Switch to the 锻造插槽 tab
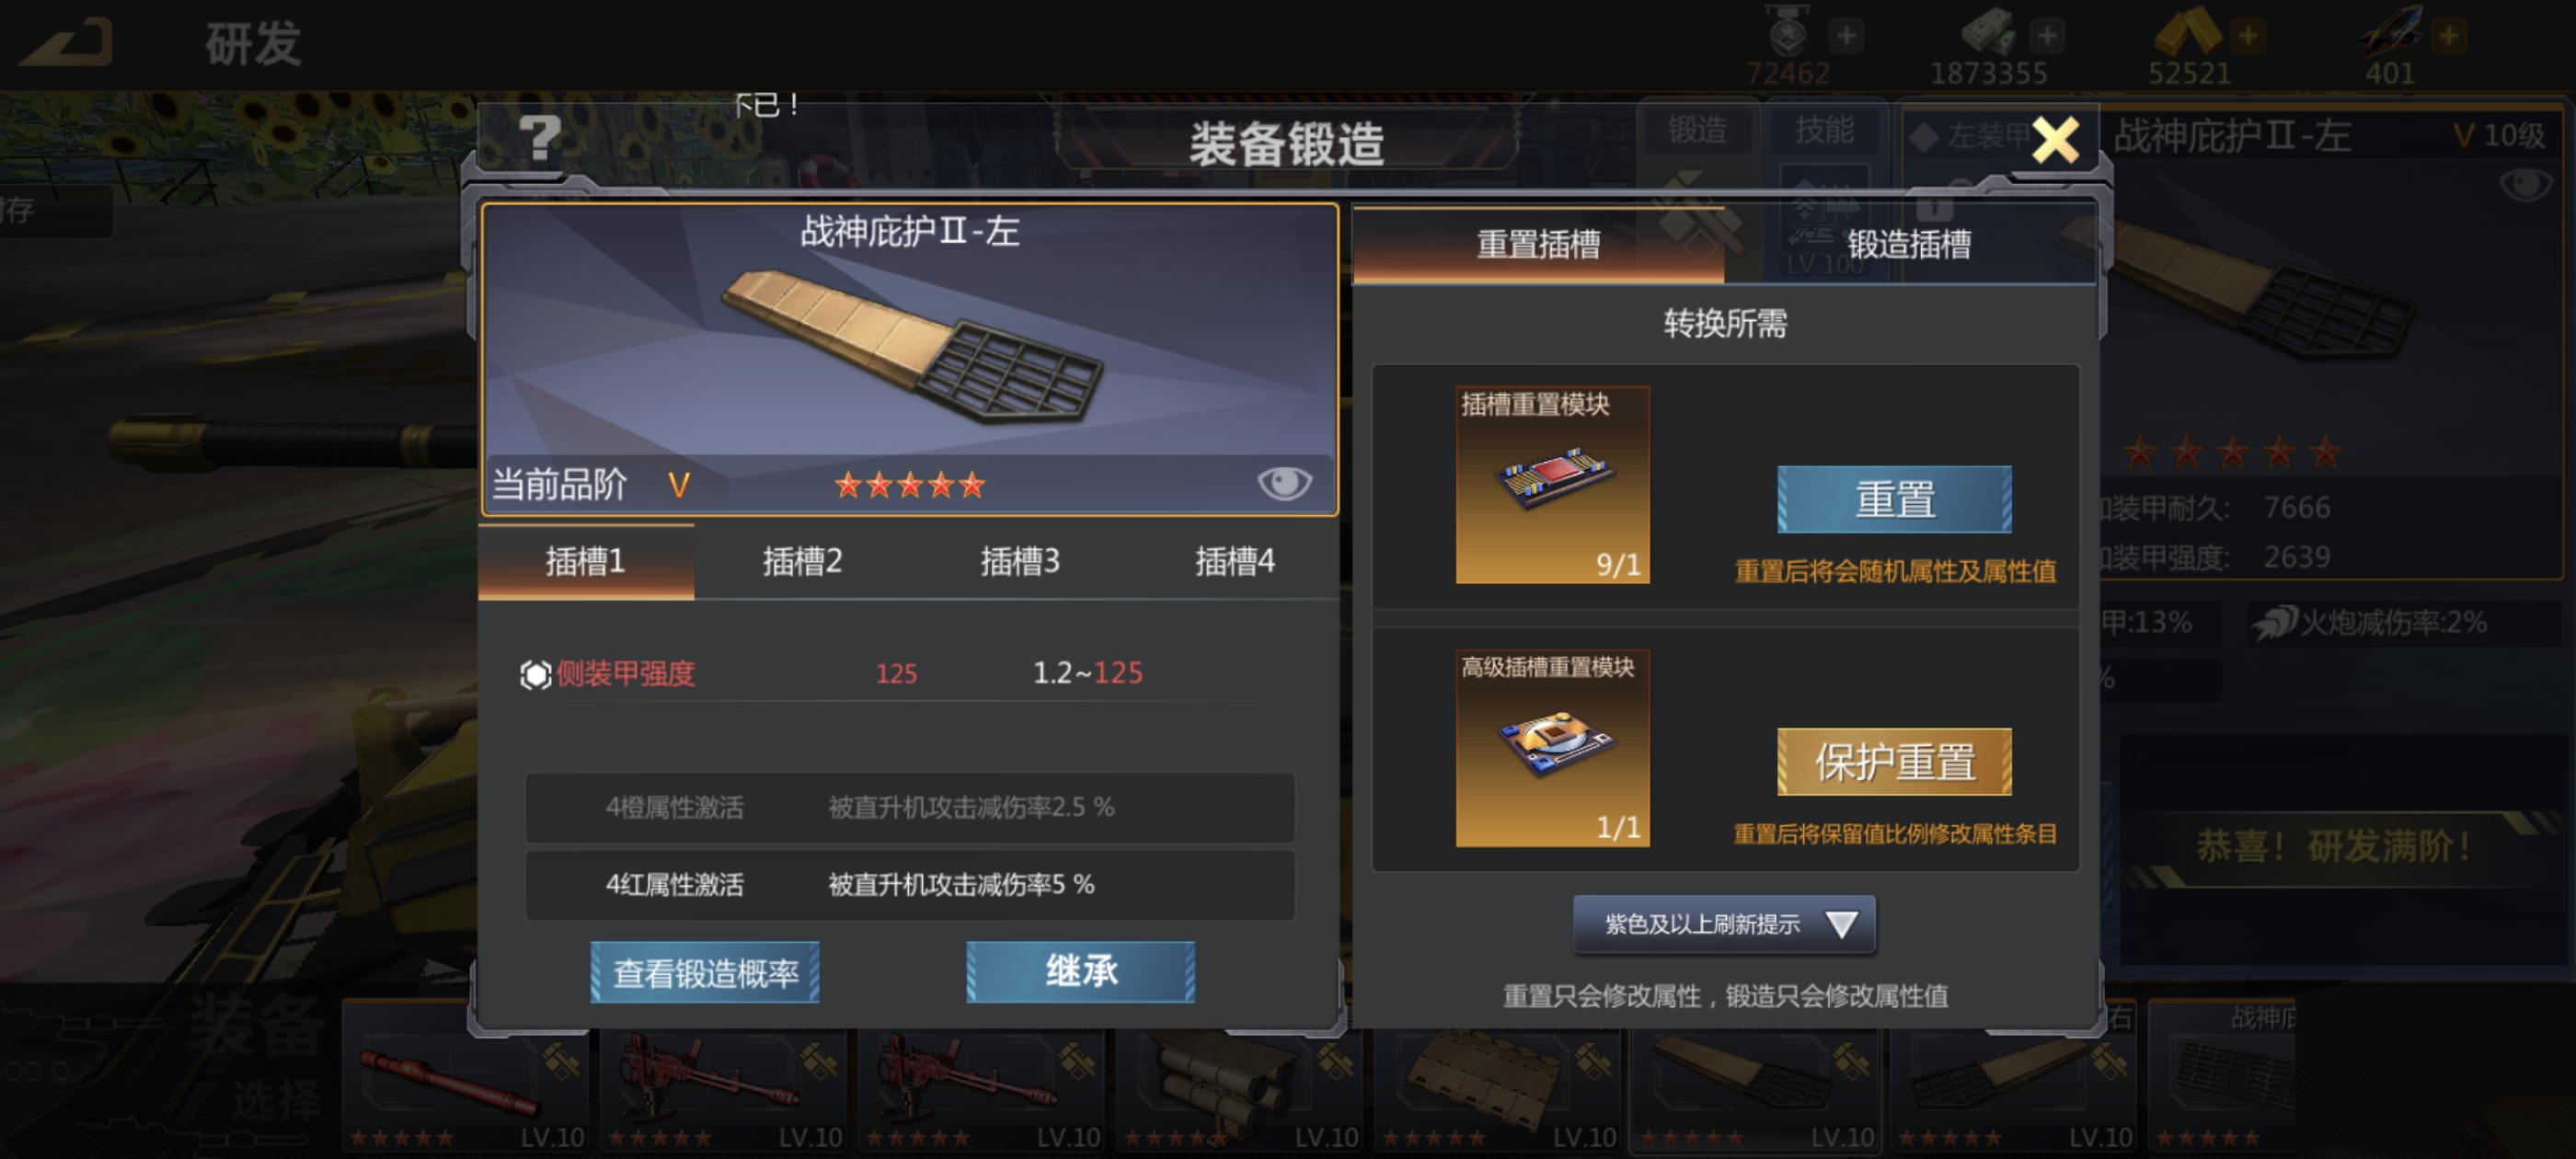The image size is (2576, 1159). click(x=1908, y=245)
